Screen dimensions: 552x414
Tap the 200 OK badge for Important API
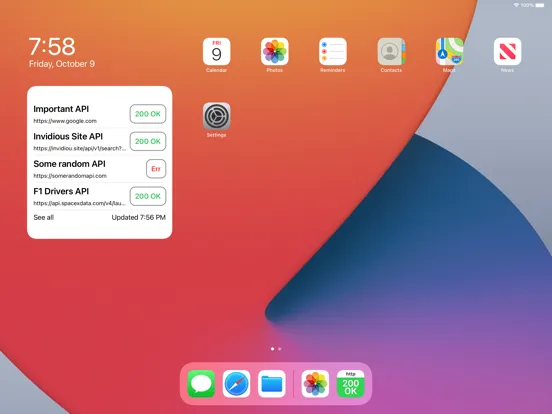coord(148,114)
